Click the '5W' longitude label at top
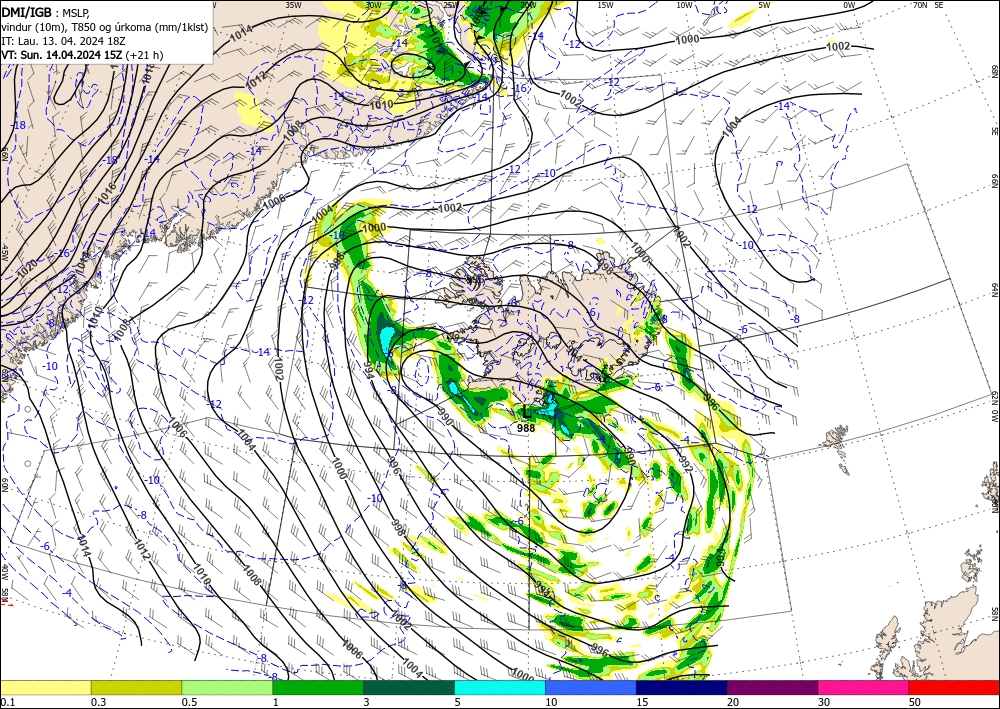 coord(764,5)
